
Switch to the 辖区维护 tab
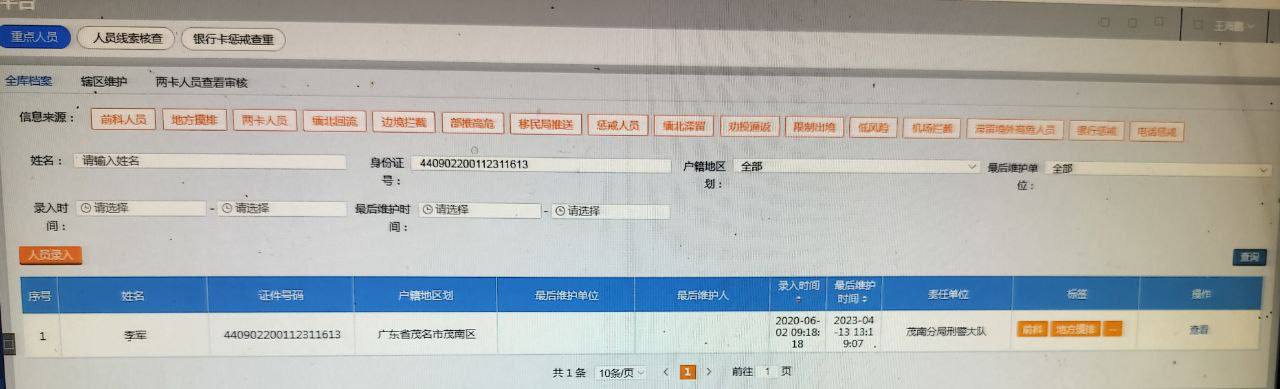pyautogui.click(x=104, y=81)
